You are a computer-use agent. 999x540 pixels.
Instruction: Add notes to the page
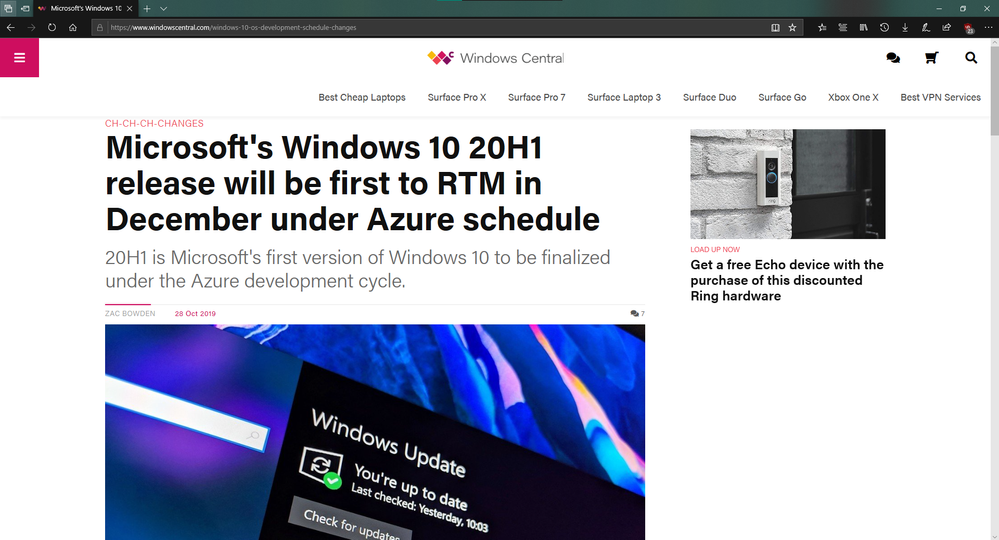click(926, 27)
